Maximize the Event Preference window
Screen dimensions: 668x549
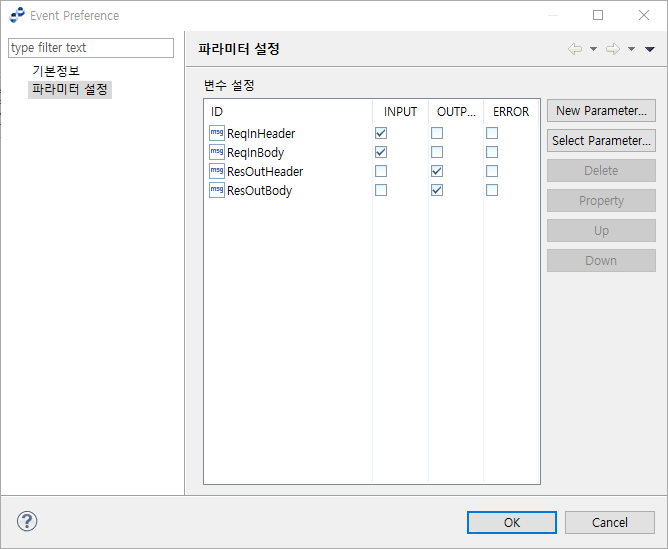point(598,15)
